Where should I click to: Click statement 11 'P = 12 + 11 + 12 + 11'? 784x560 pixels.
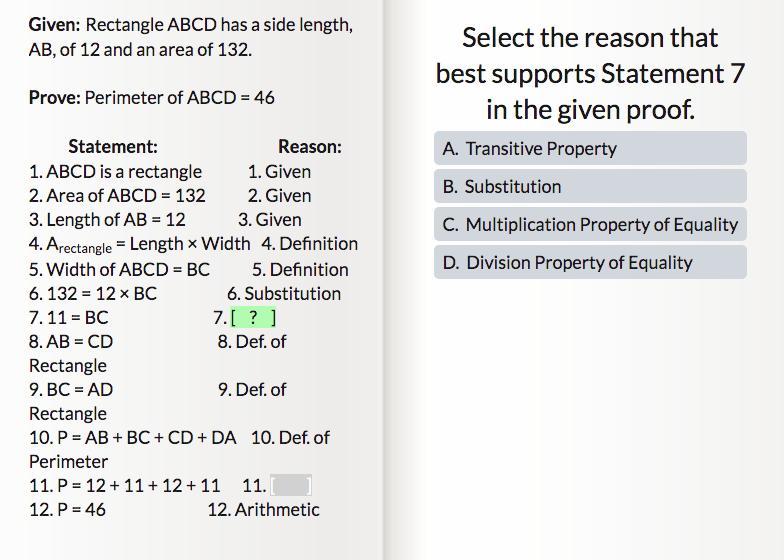125,486
